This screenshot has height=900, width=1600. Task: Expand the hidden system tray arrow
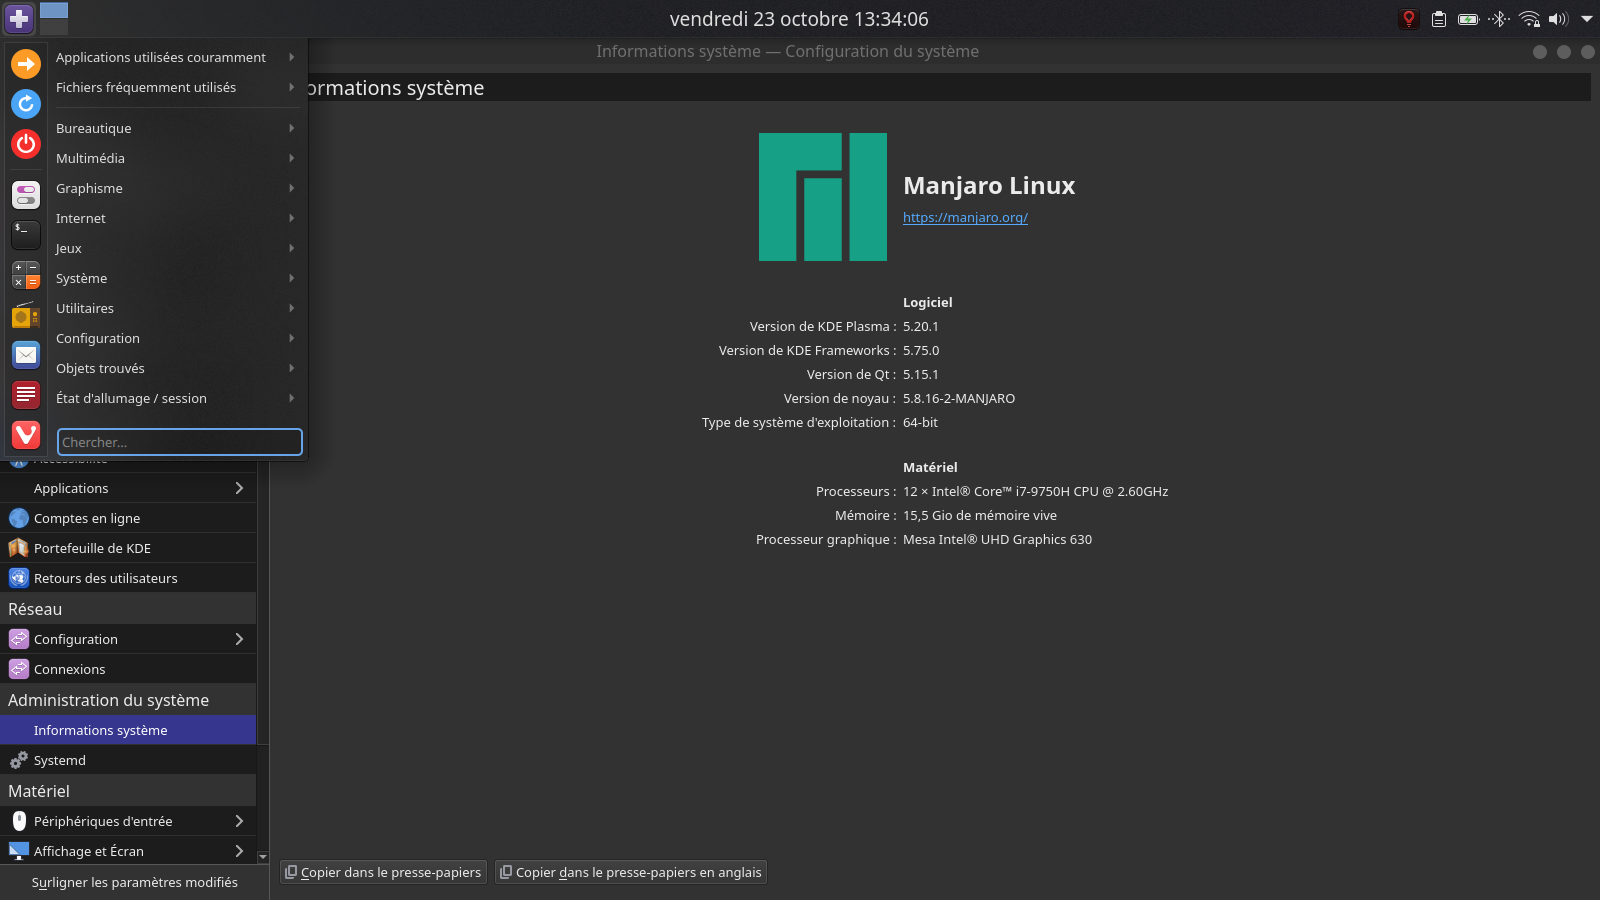[1587, 19]
